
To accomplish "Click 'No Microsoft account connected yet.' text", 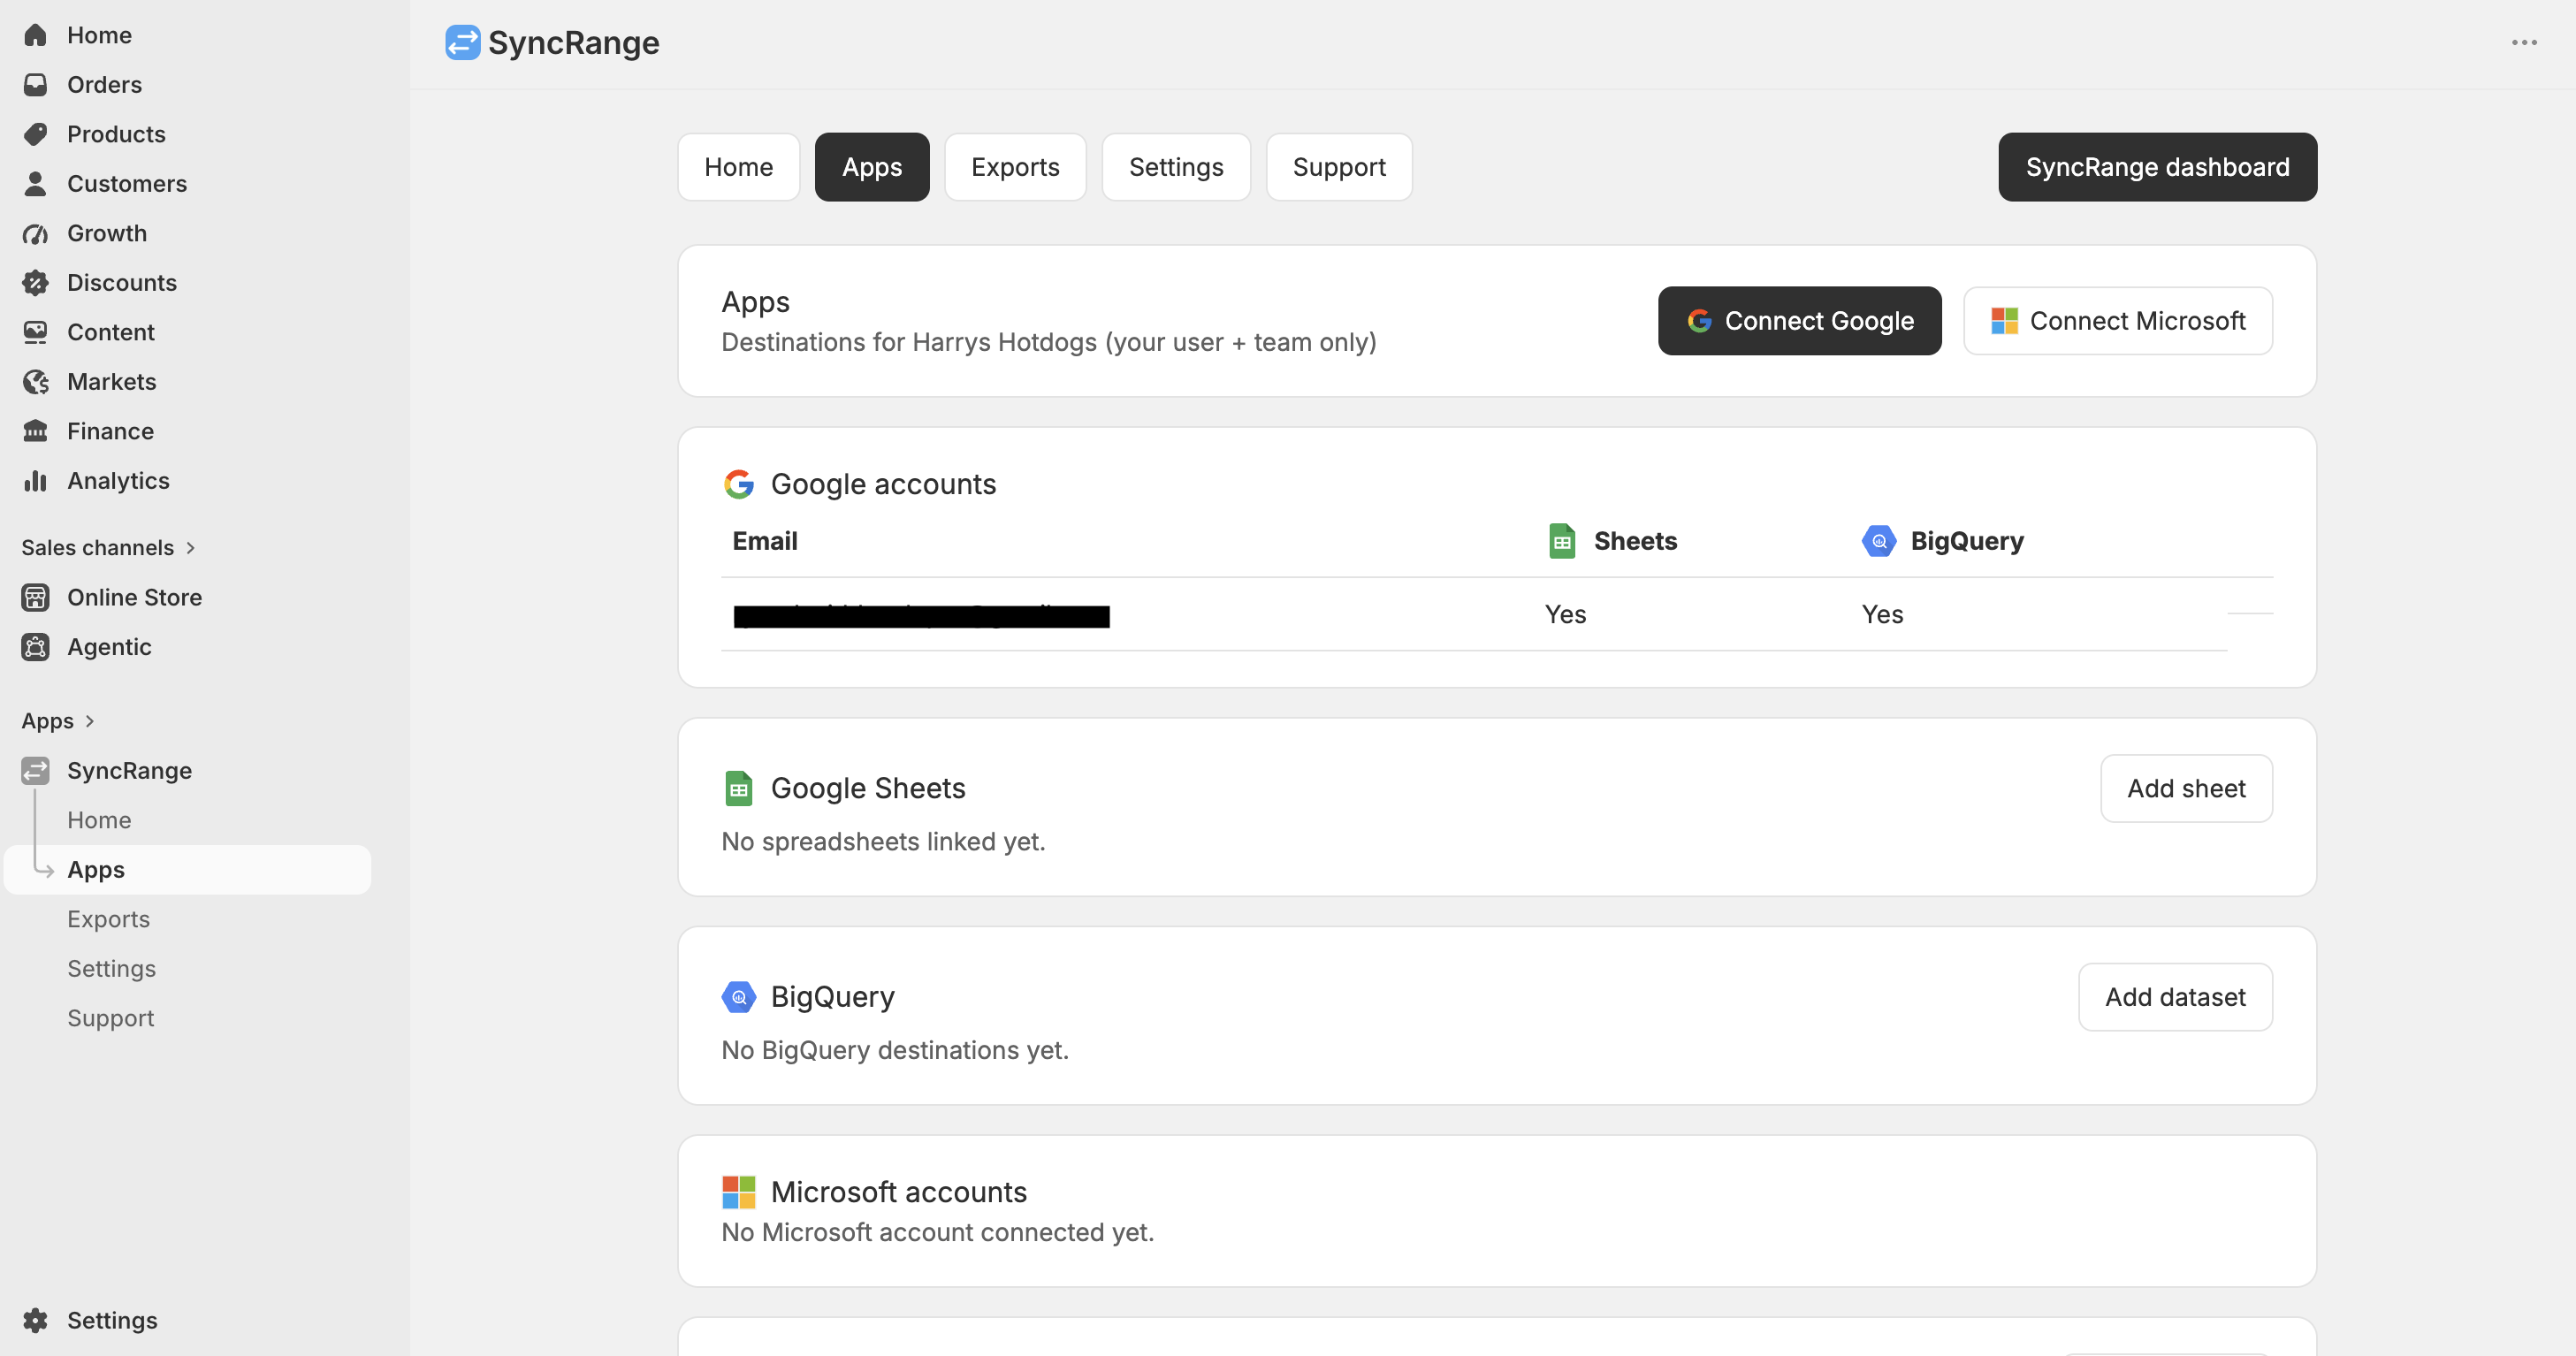I will [x=938, y=1232].
